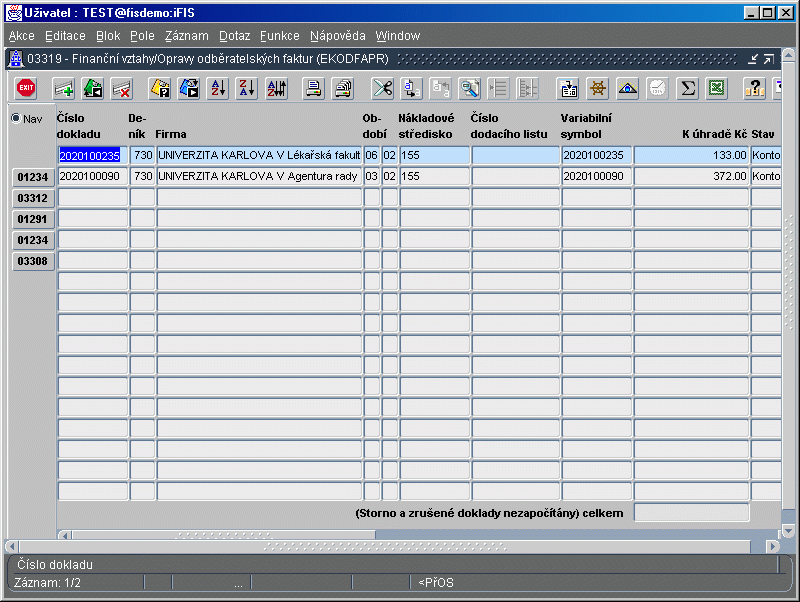Click the 133.00 K úhradě cell
Image resolution: width=800 pixels, height=602 pixels.
[691, 155]
